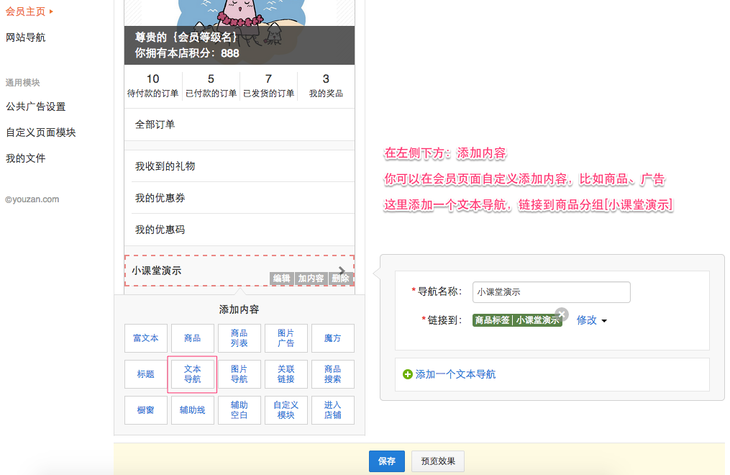Click the 导航名称 text input field
This screenshot has width=730, height=475.
551,292
